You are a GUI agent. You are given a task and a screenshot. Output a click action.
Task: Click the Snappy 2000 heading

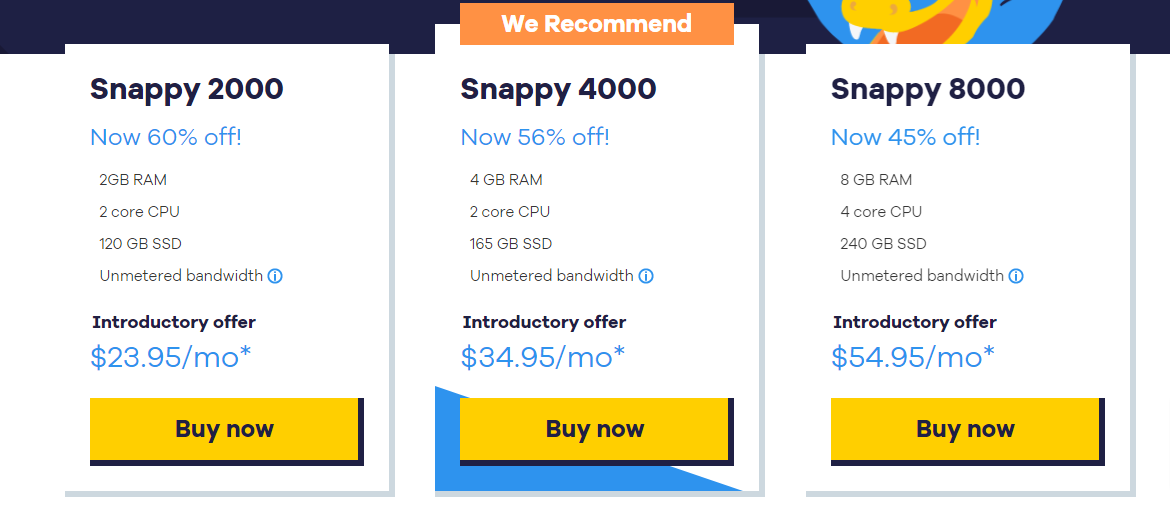pyautogui.click(x=187, y=90)
